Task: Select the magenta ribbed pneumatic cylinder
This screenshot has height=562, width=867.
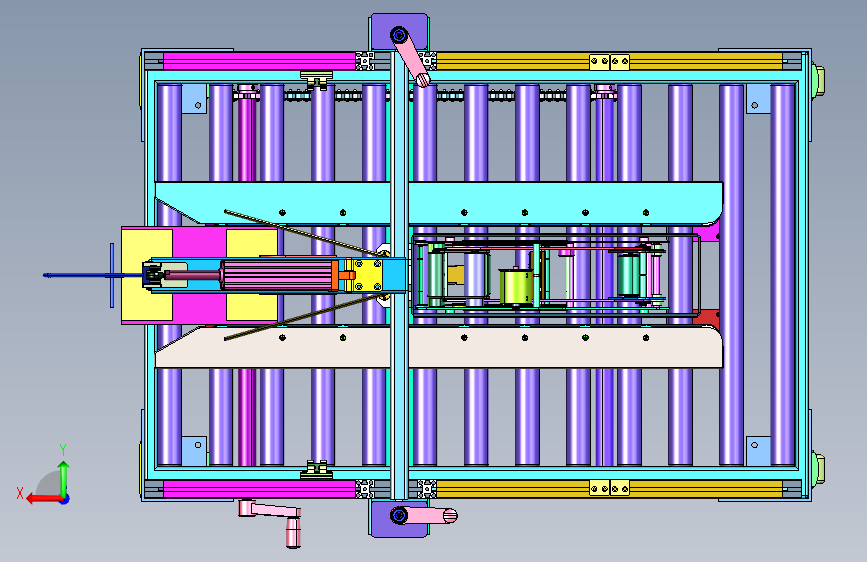Action: click(x=276, y=275)
